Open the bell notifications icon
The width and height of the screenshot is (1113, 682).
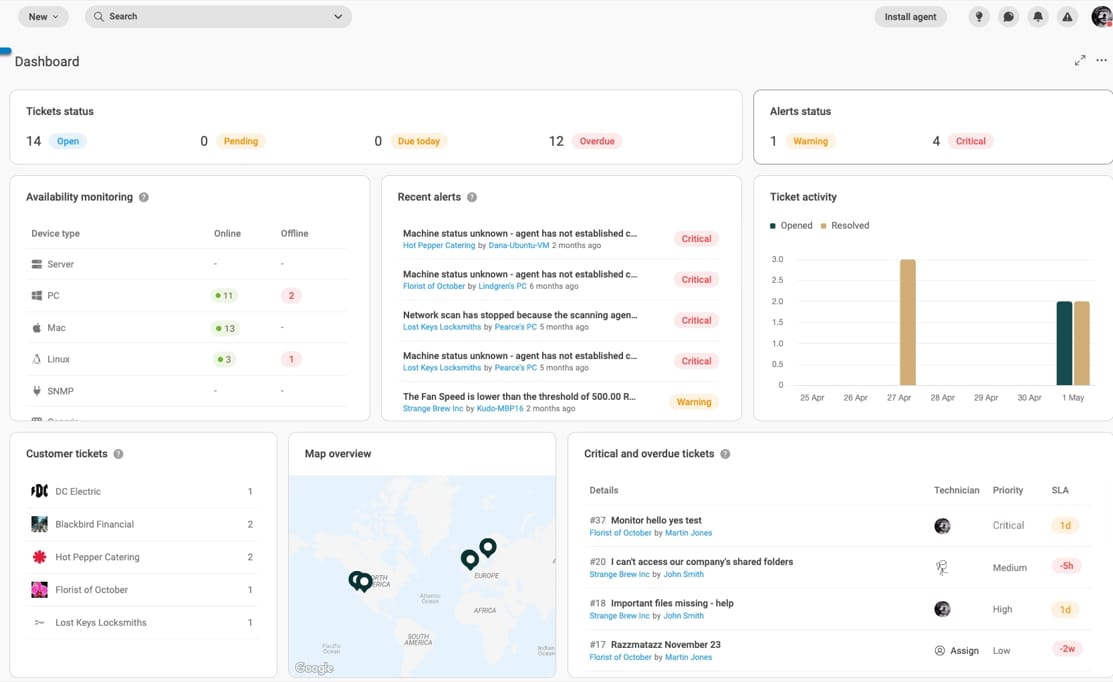1038,16
